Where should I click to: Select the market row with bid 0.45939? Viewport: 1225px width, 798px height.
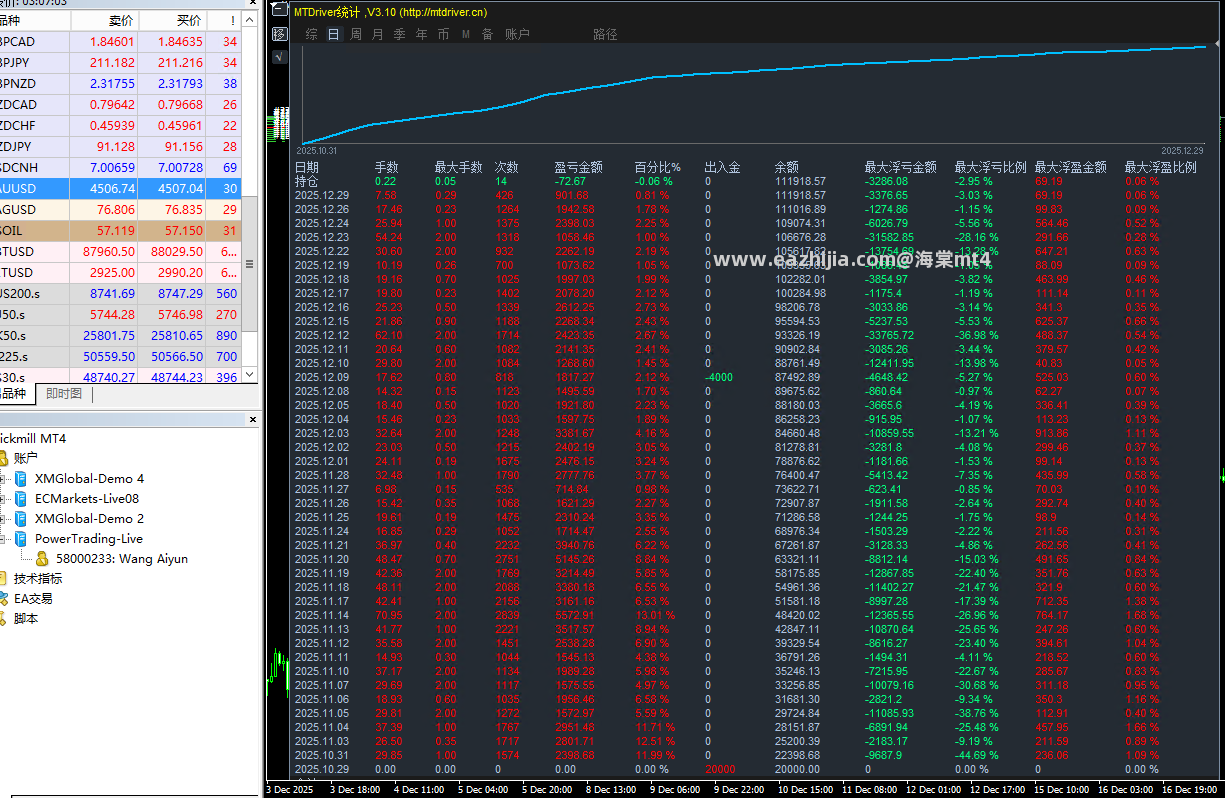click(121, 125)
